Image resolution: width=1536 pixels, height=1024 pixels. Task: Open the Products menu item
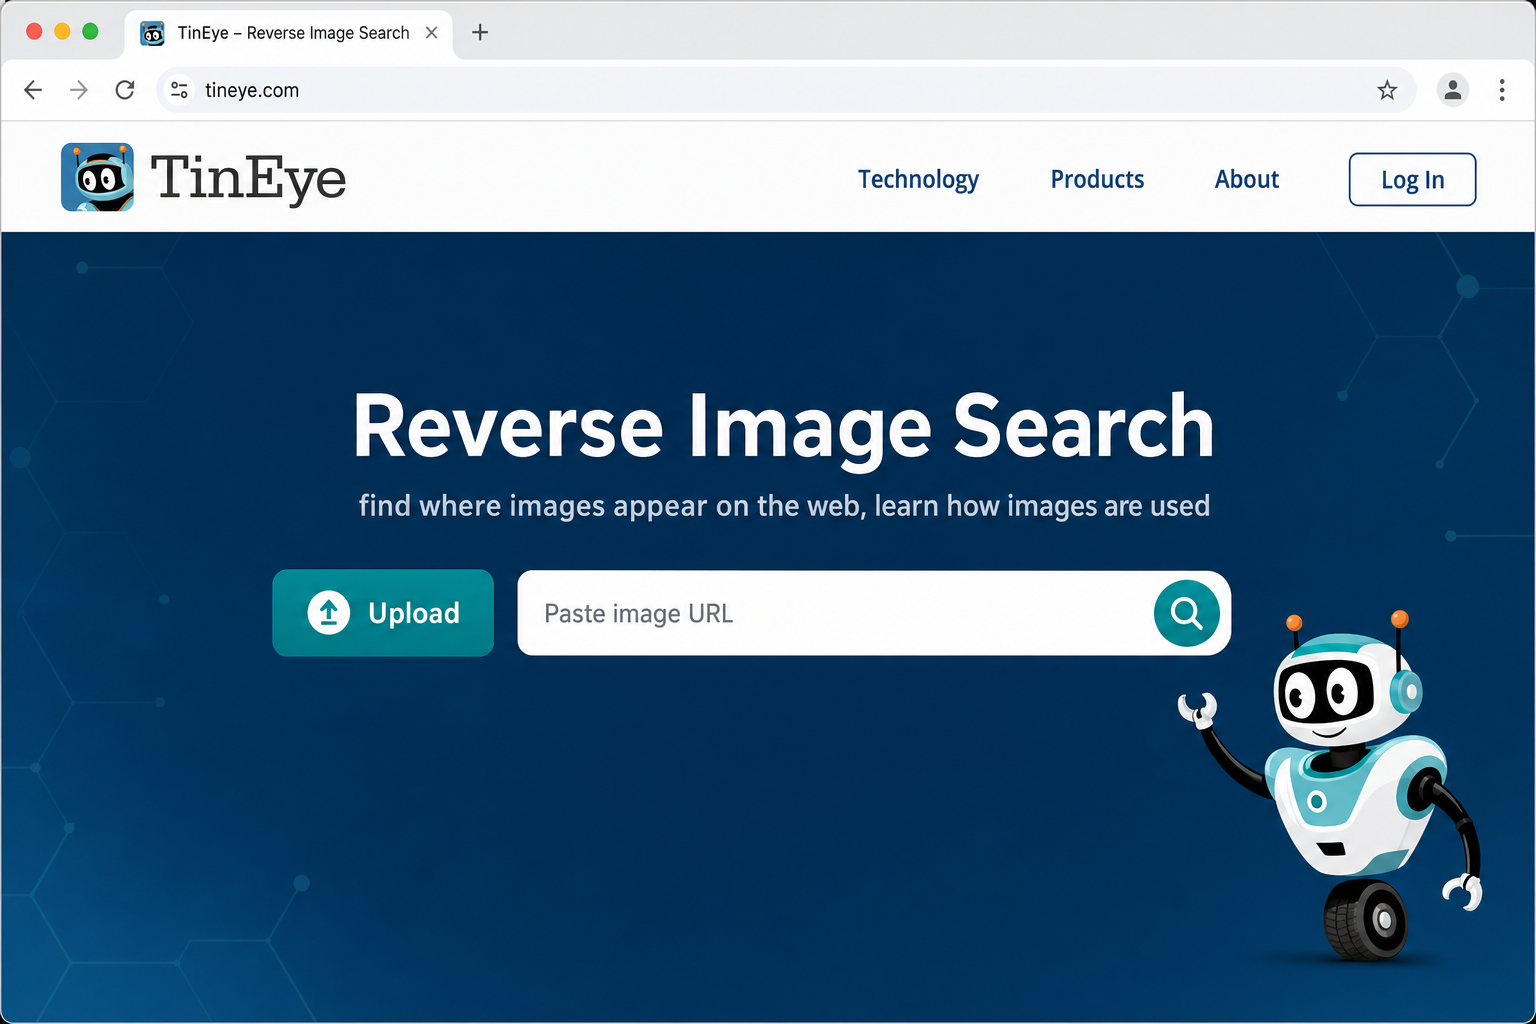[1097, 179]
